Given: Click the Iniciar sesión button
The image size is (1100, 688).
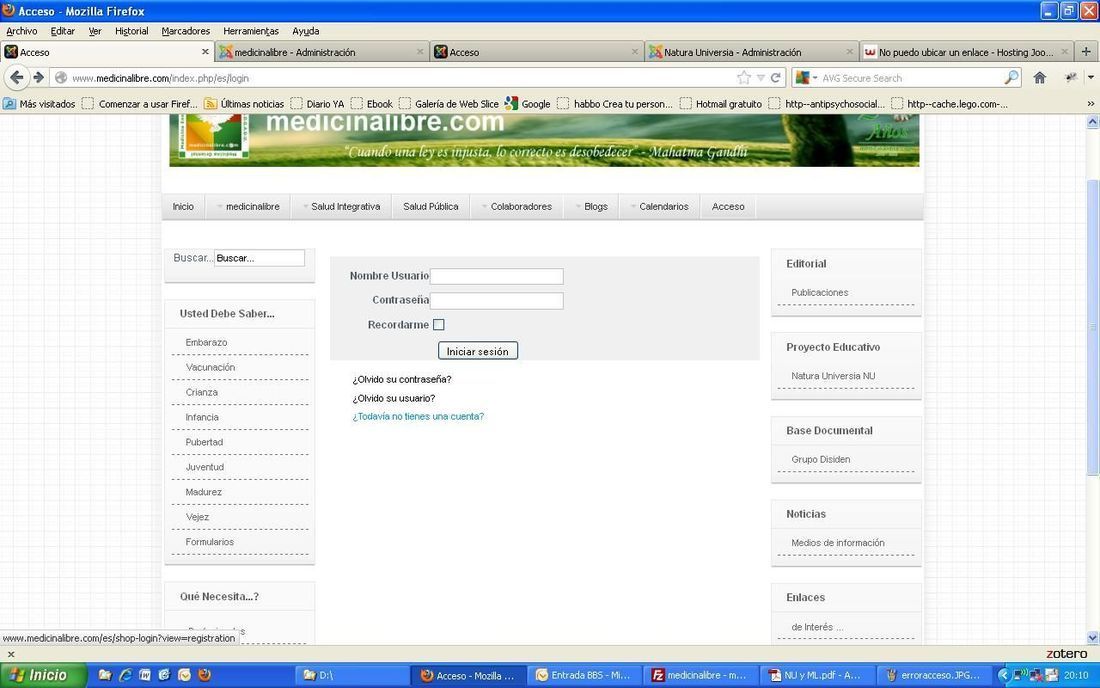Looking at the screenshot, I should pos(478,351).
